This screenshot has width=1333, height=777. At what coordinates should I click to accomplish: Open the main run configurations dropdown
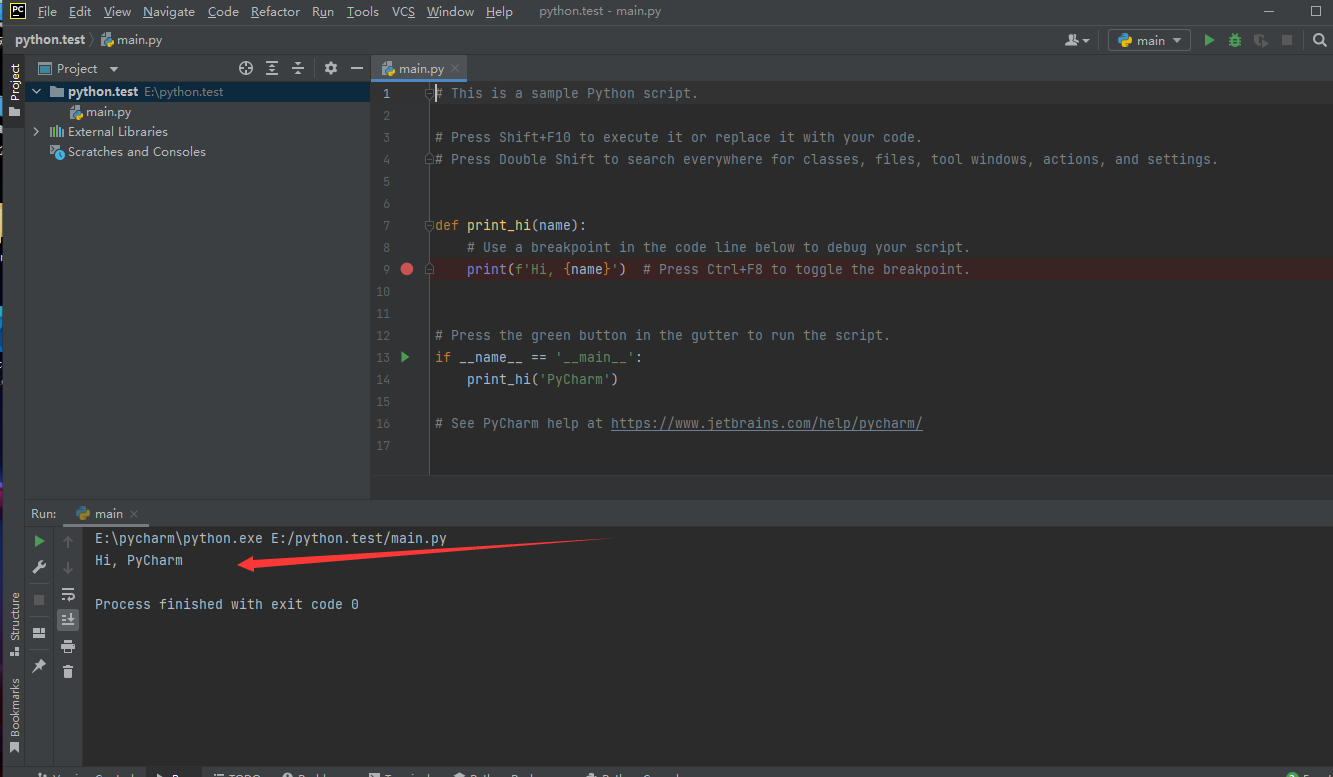1148,39
